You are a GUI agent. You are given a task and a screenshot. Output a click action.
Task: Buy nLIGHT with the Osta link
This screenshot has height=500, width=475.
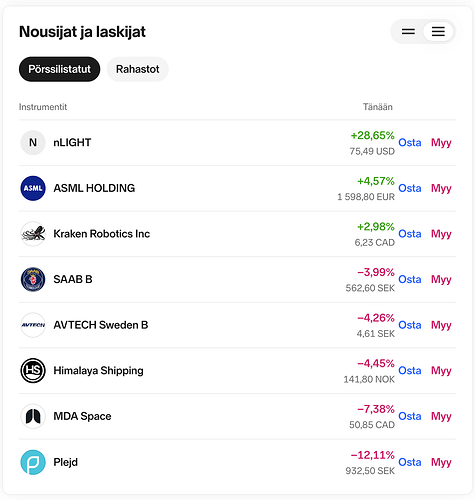(410, 143)
